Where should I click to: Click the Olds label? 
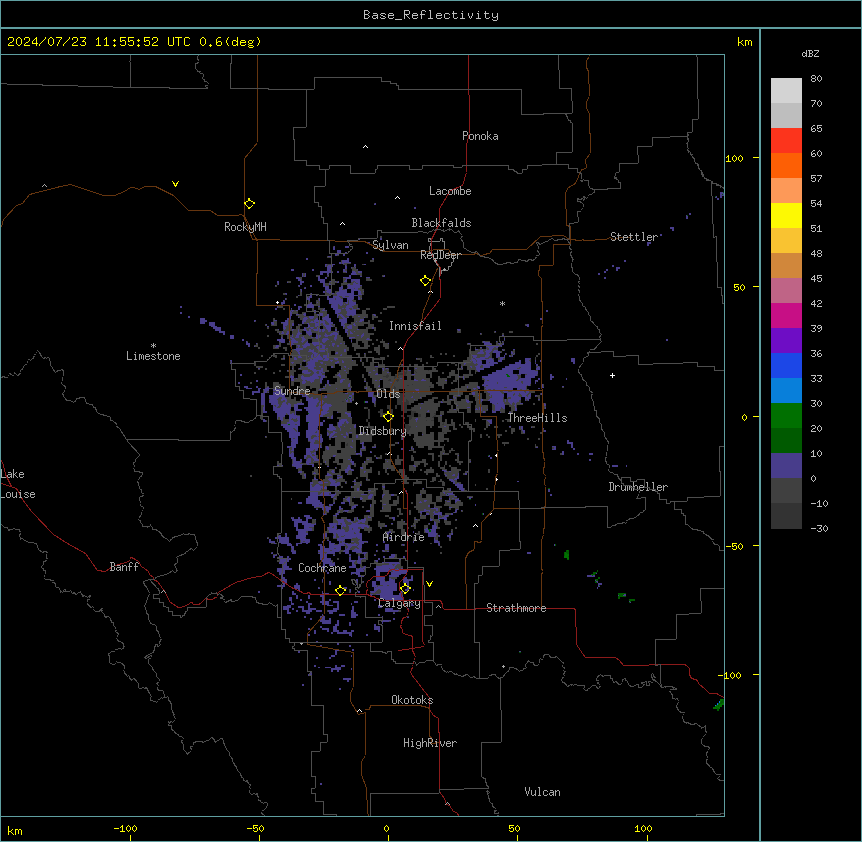[388, 394]
